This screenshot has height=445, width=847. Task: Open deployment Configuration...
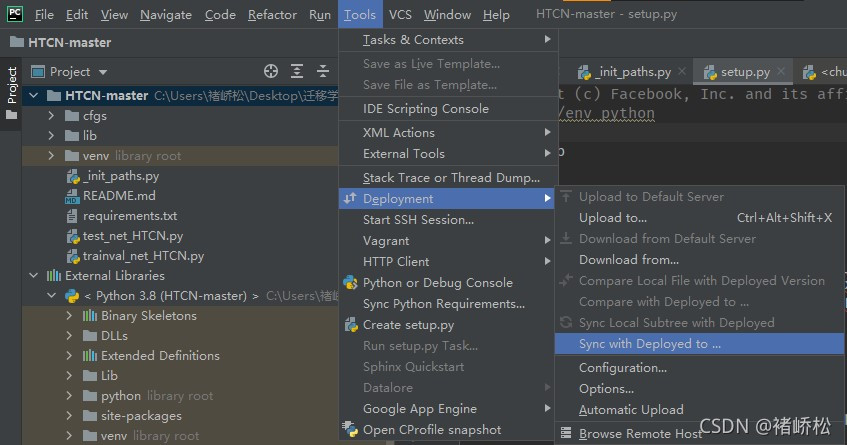click(x=700, y=367)
